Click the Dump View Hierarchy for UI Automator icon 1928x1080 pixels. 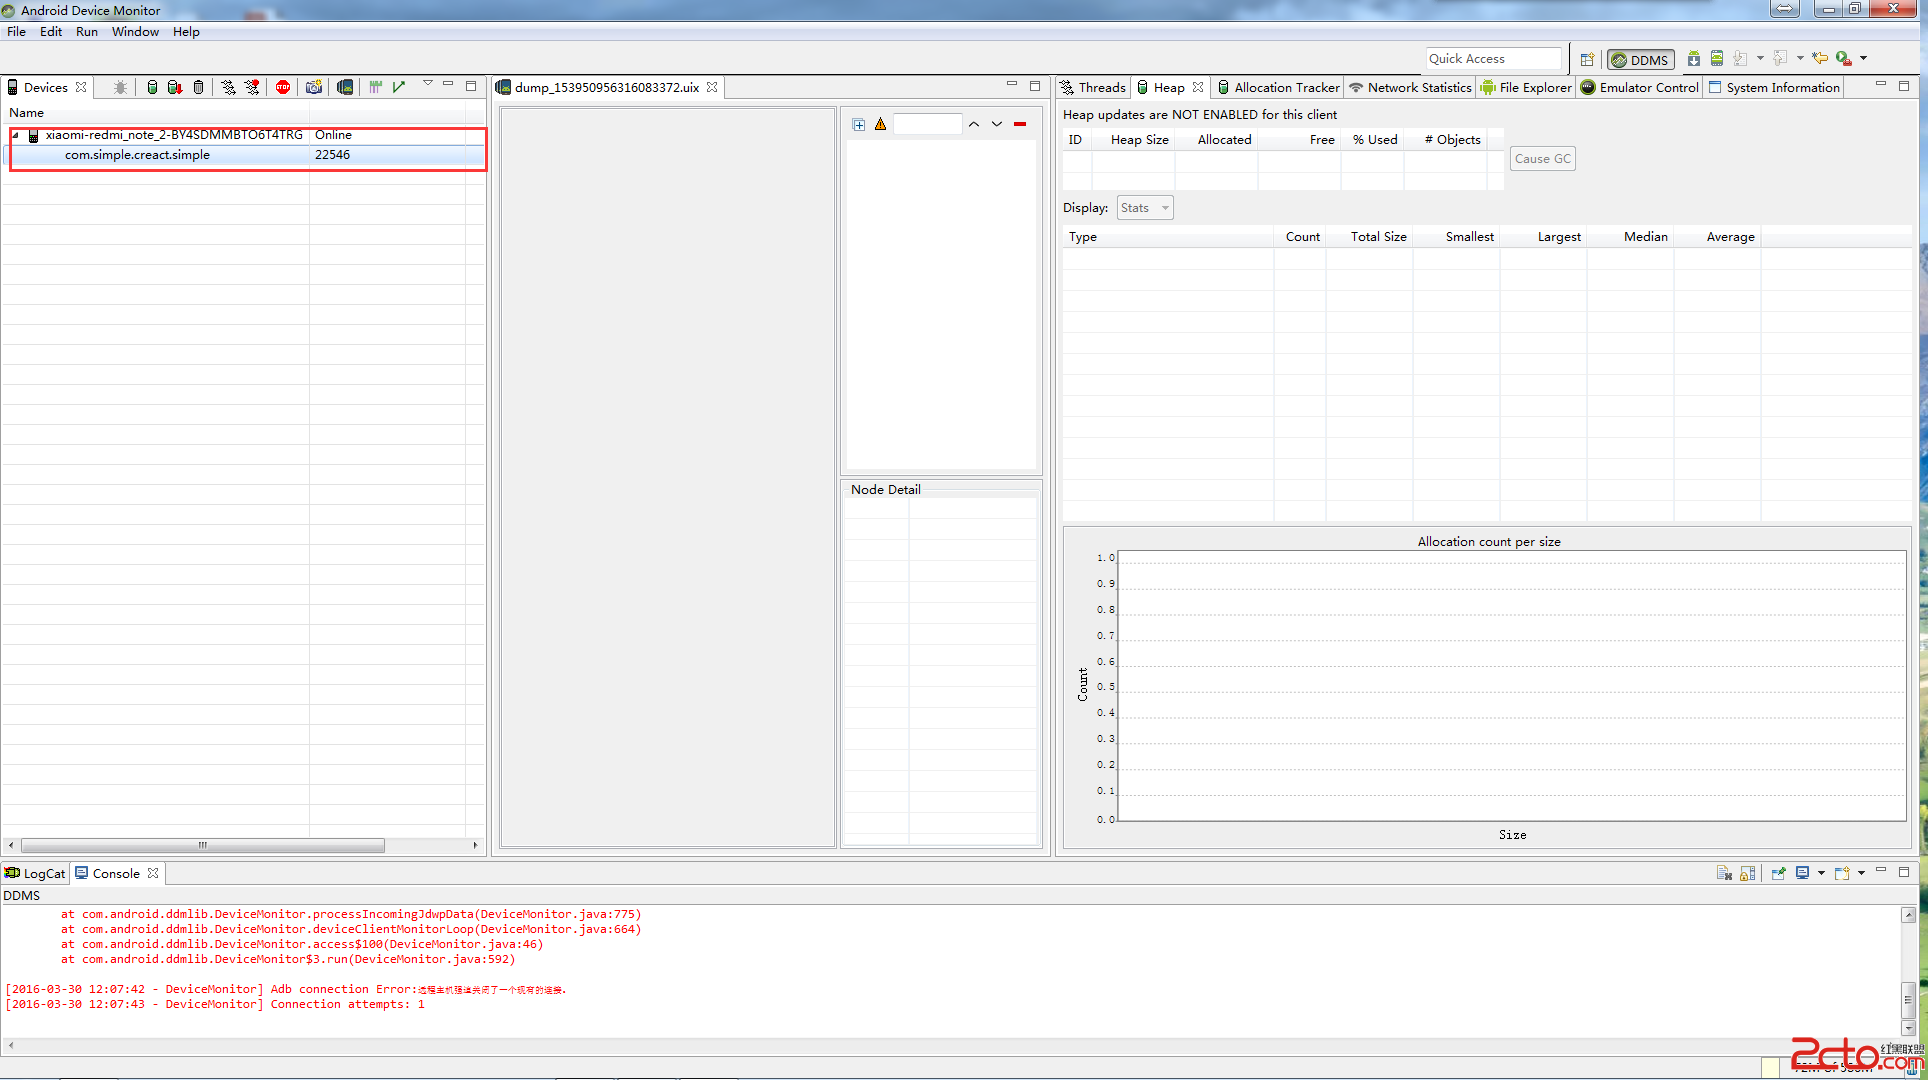[345, 87]
